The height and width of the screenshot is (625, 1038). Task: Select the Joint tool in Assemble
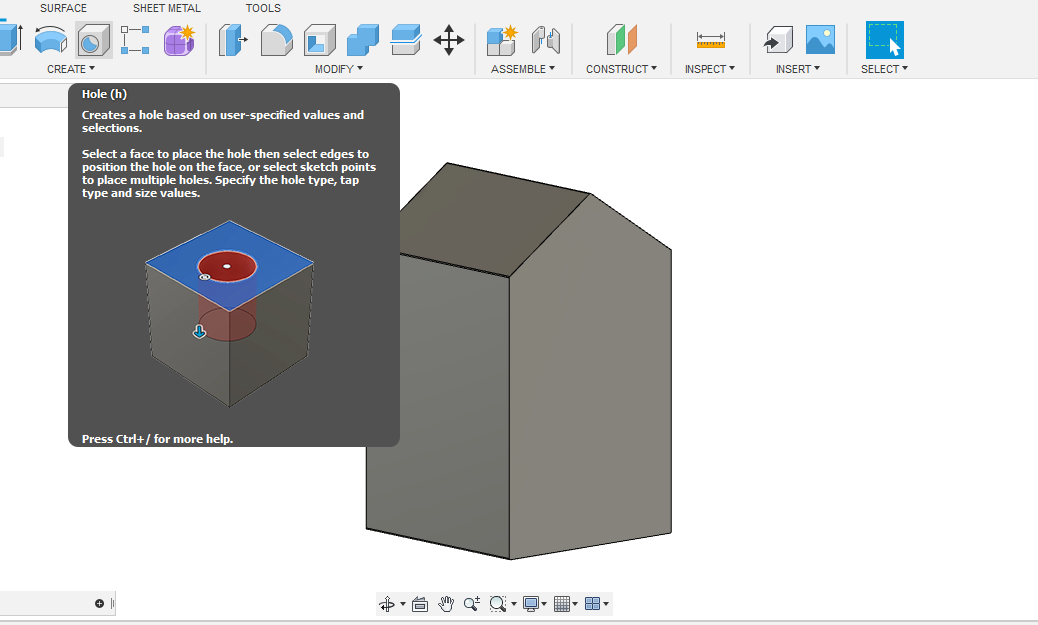click(545, 40)
